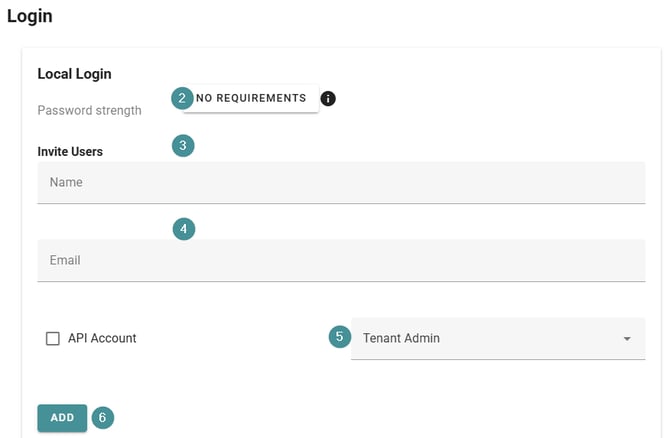Click the Email placeholder text
Screen dimensions: 670x438
[65, 260]
